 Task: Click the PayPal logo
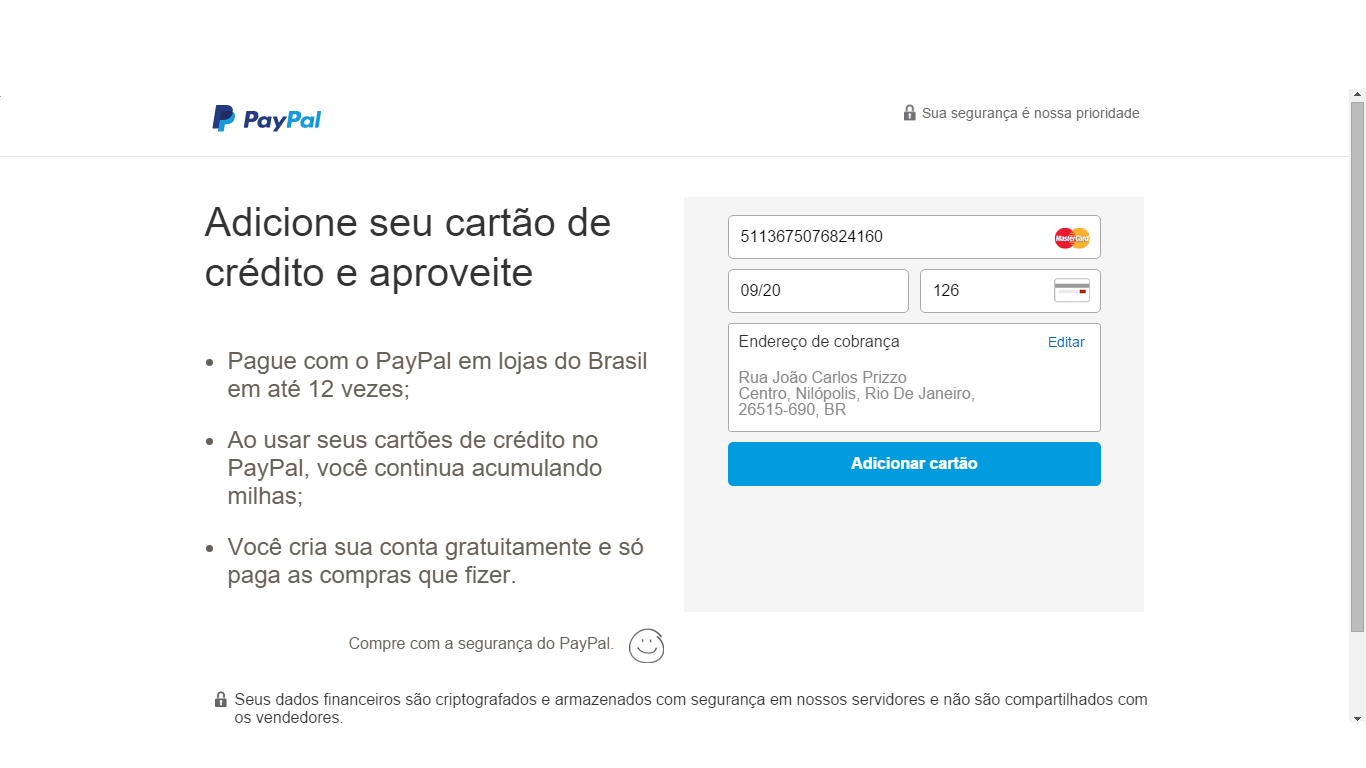266,119
